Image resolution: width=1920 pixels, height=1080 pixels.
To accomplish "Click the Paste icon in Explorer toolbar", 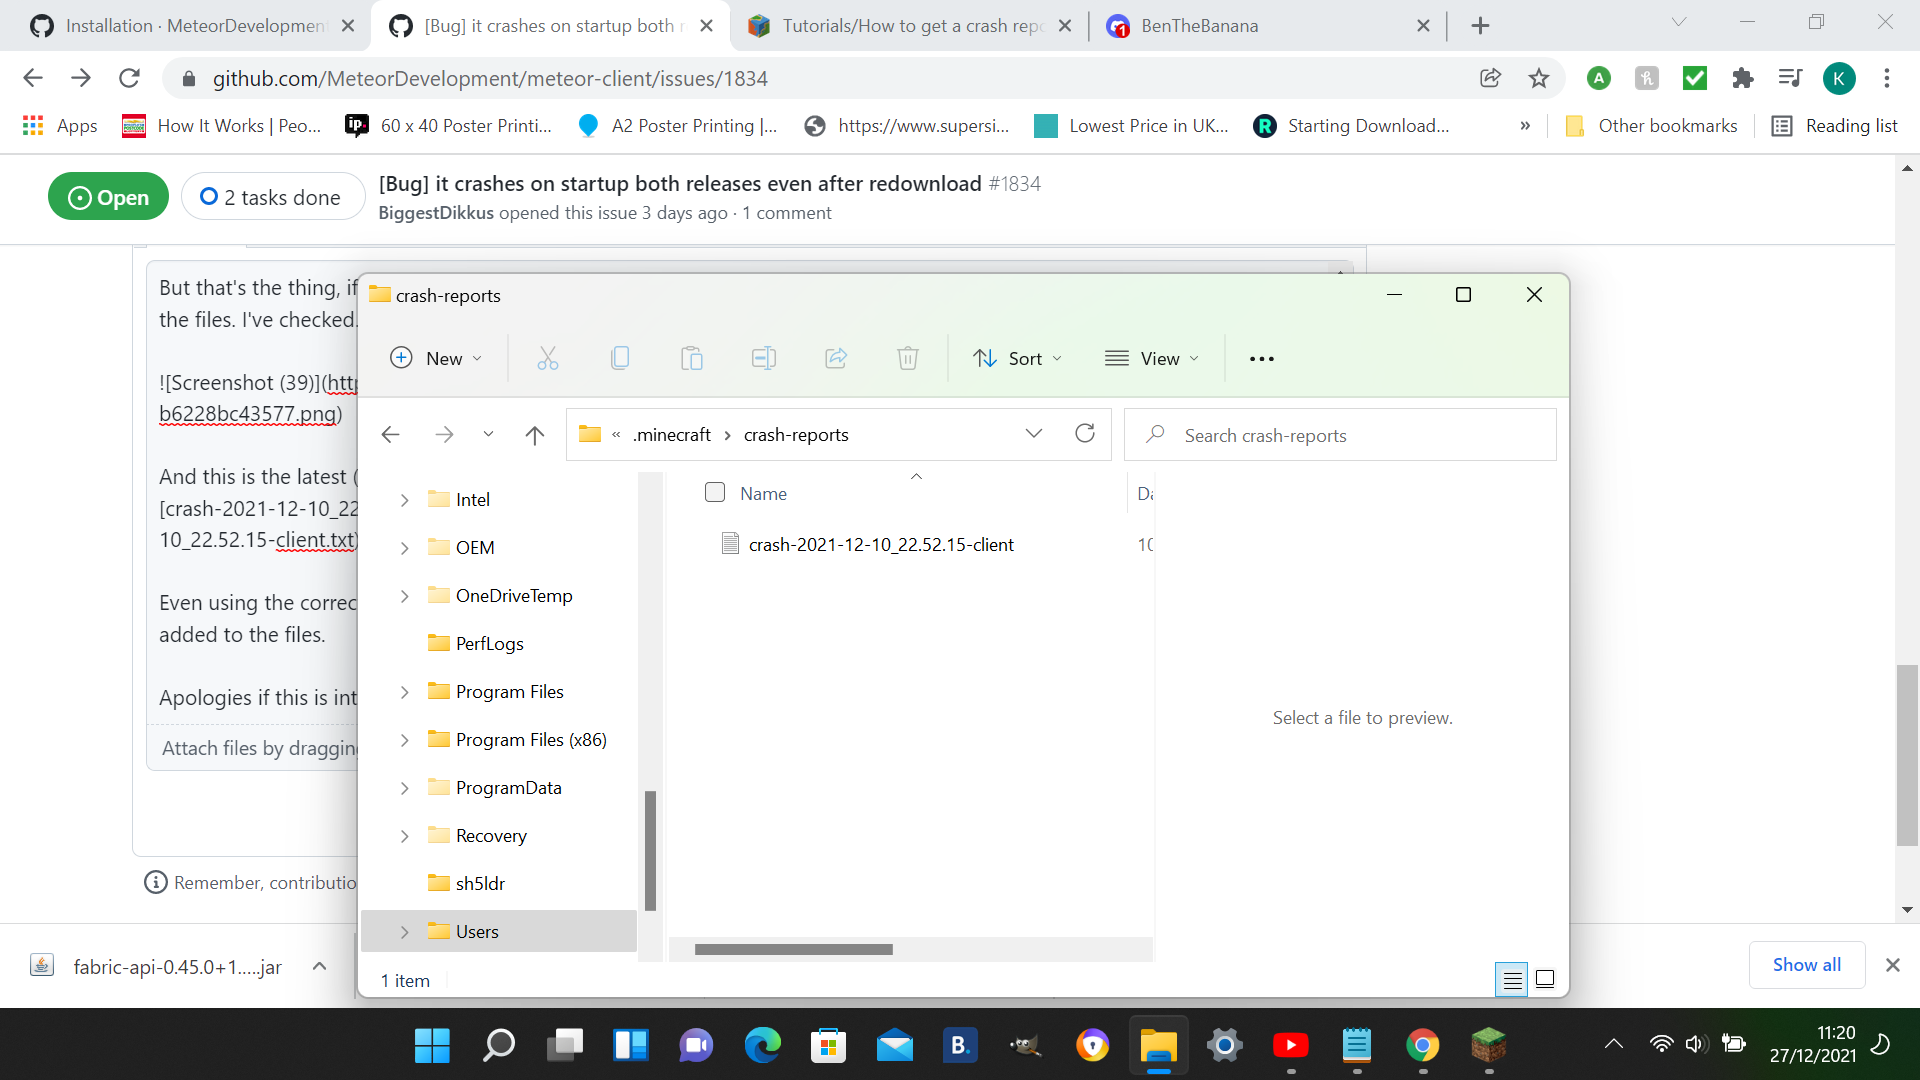I will coord(692,358).
